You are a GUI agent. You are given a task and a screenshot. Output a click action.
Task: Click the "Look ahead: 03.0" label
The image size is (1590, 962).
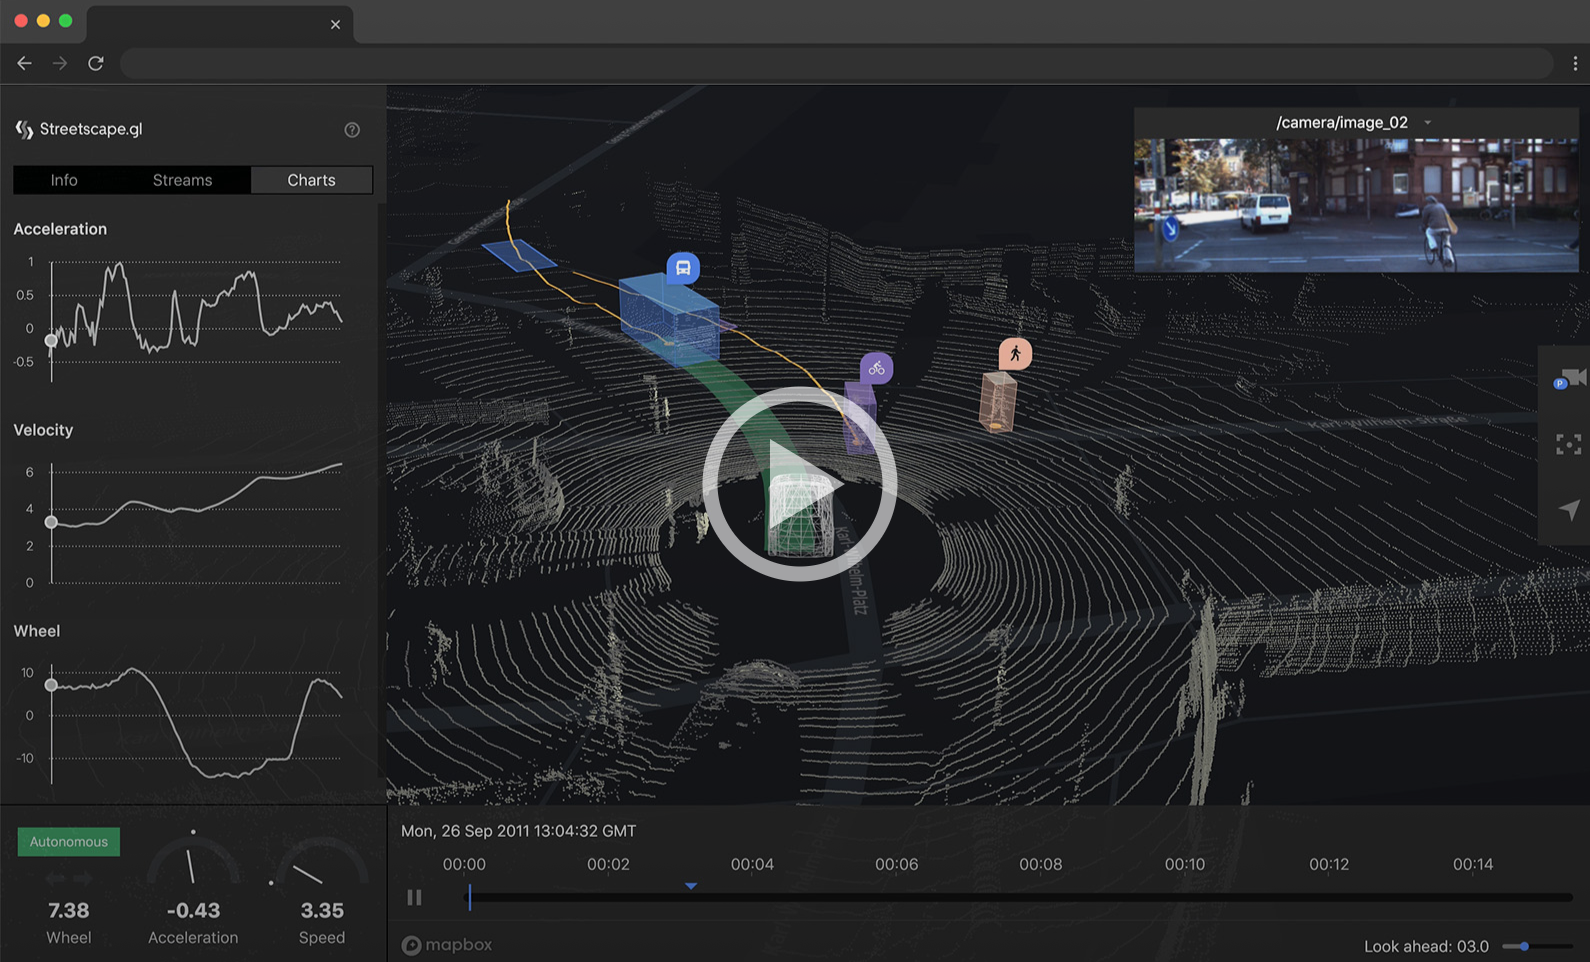[1426, 946]
